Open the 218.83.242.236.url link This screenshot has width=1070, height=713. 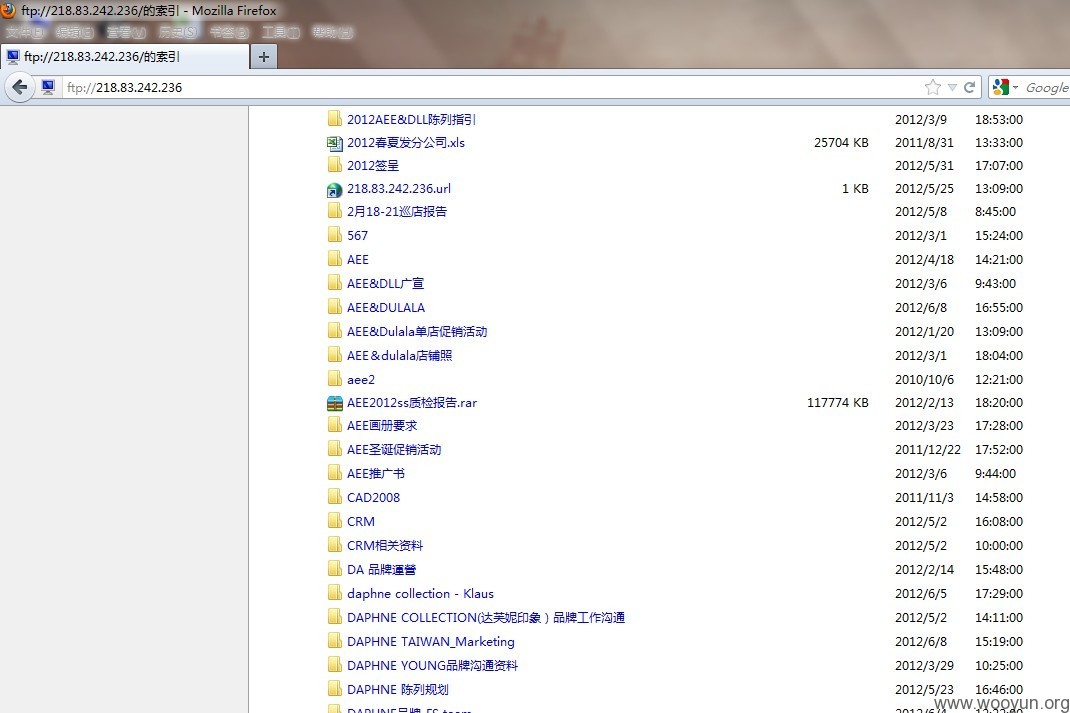click(399, 188)
